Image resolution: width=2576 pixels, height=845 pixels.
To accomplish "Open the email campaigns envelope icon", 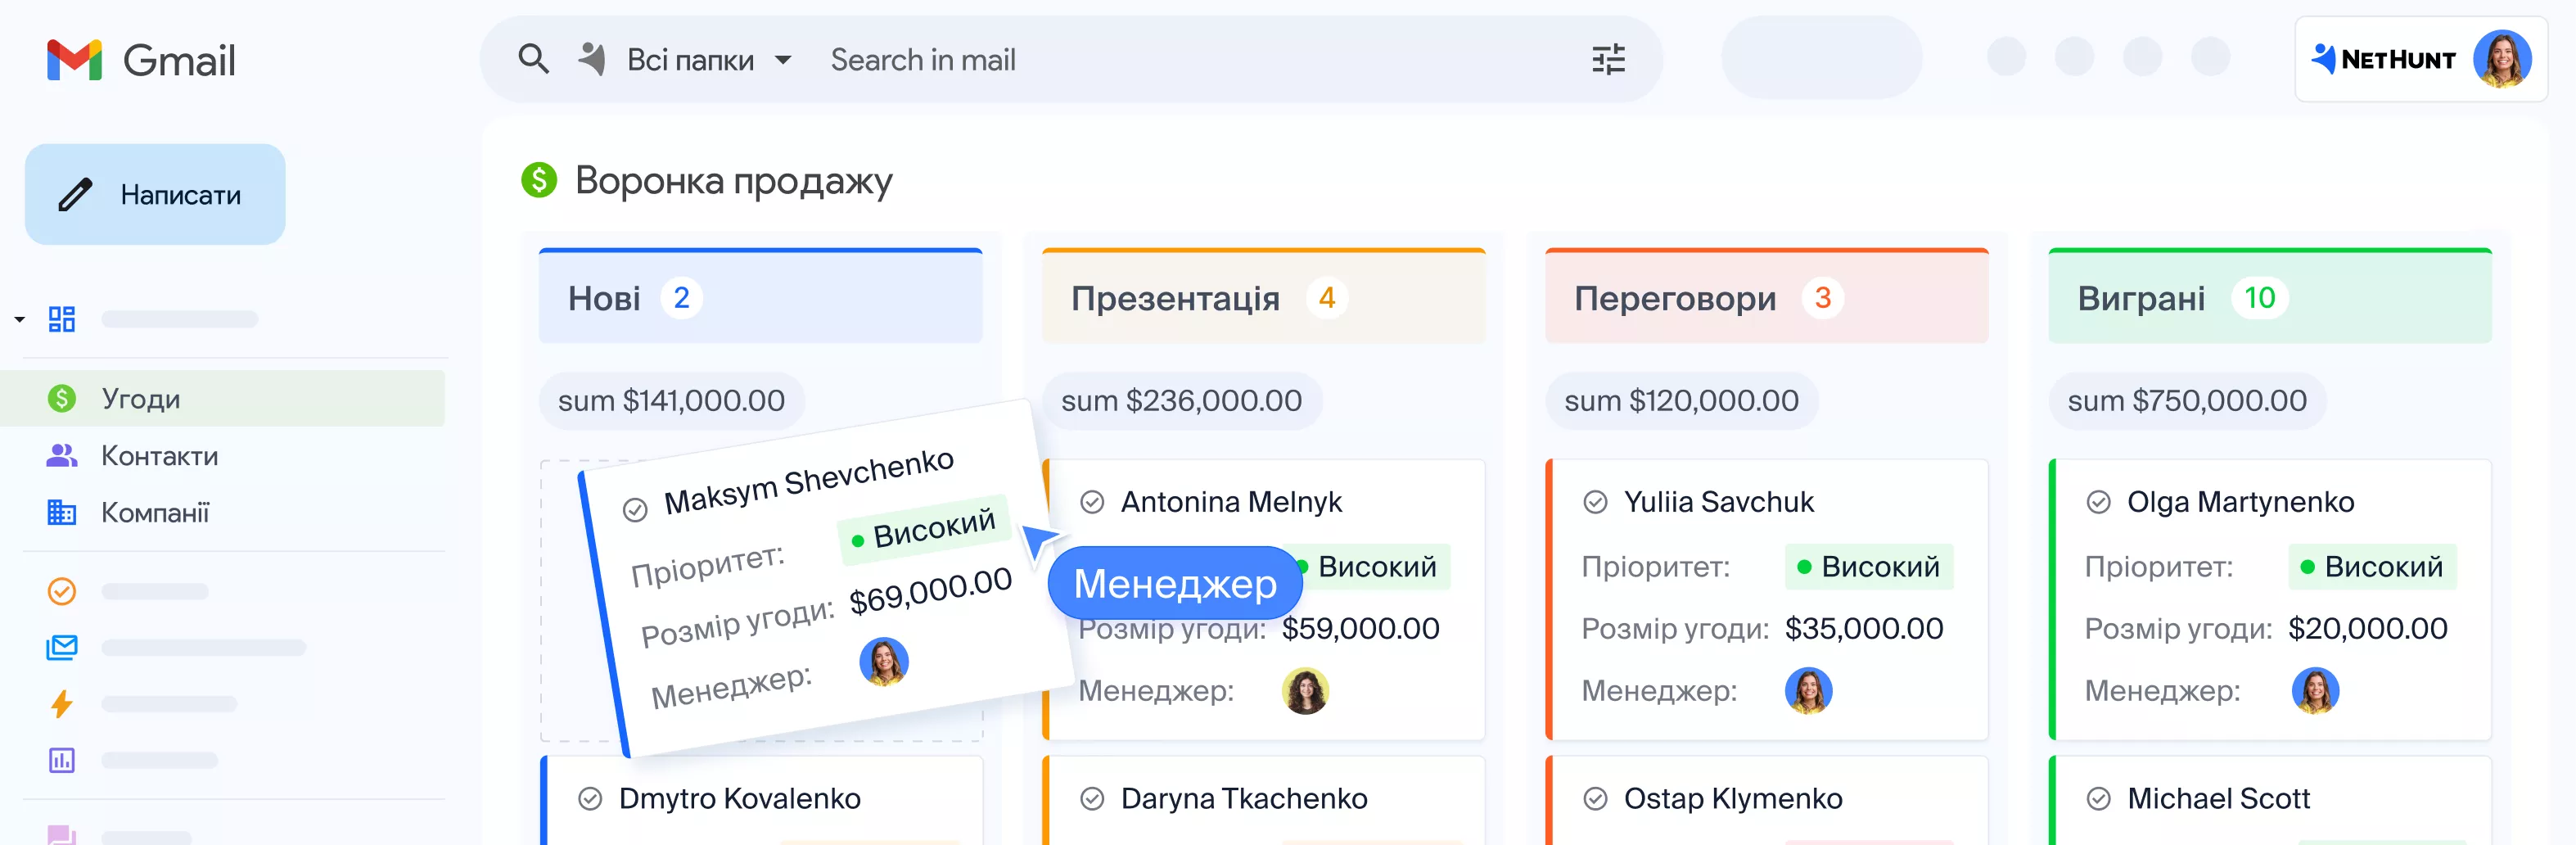I will [x=62, y=647].
